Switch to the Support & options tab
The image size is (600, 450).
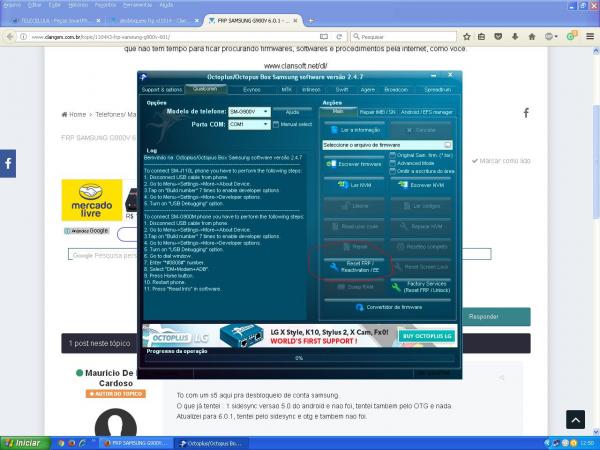point(162,90)
